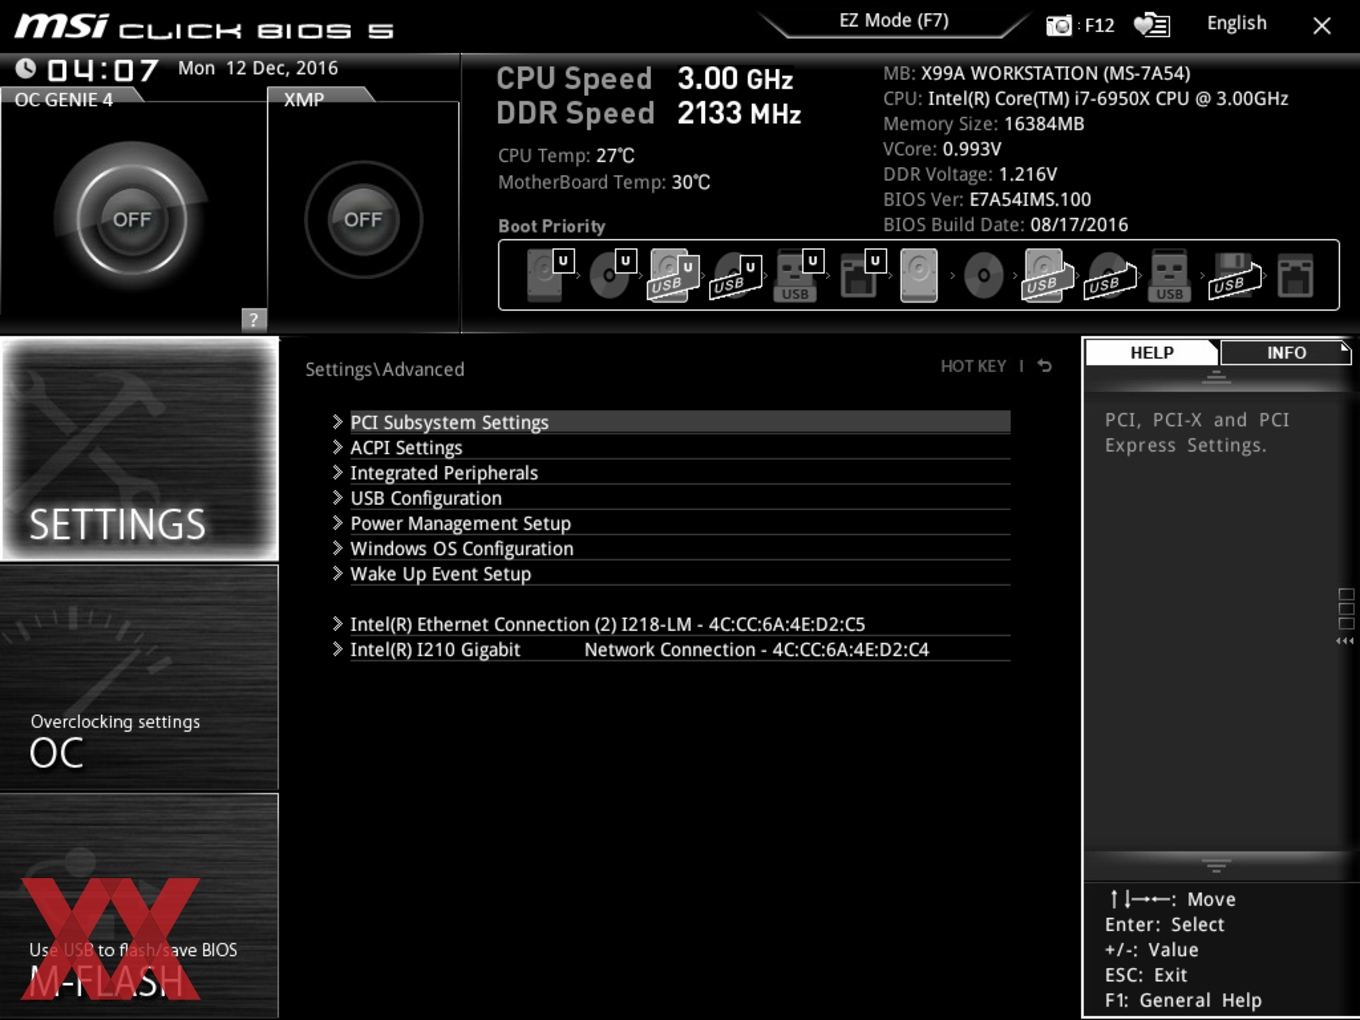The image size is (1360, 1020).
Task: Click the MSI Click BIOS 5 logo
Action: coord(204,27)
